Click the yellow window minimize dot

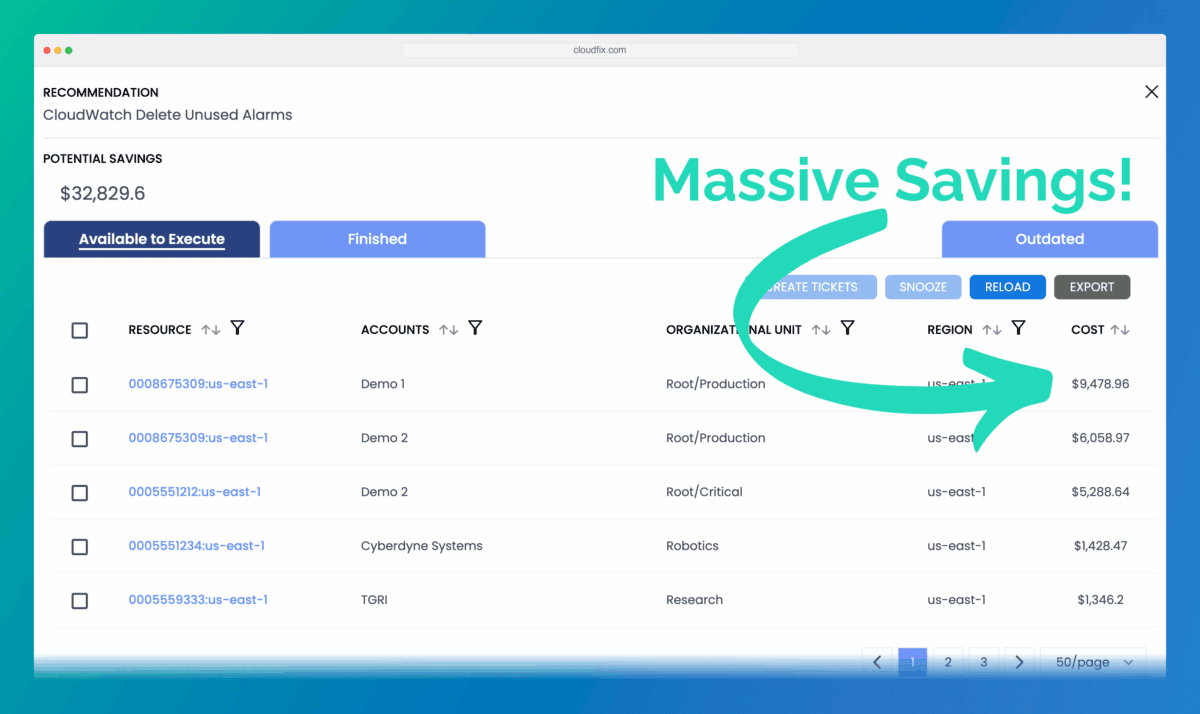57,50
